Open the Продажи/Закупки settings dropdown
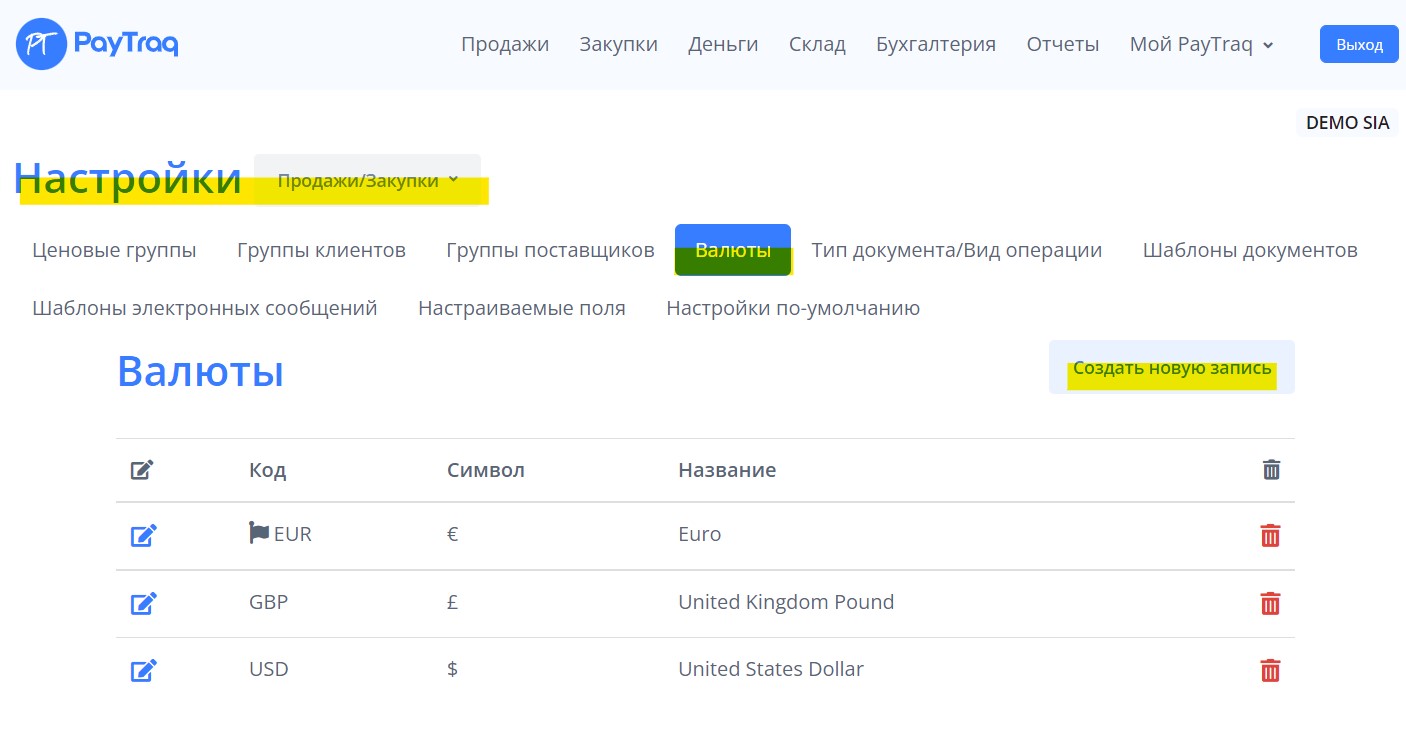Image resolution: width=1406 pixels, height=748 pixels. pyautogui.click(x=367, y=180)
